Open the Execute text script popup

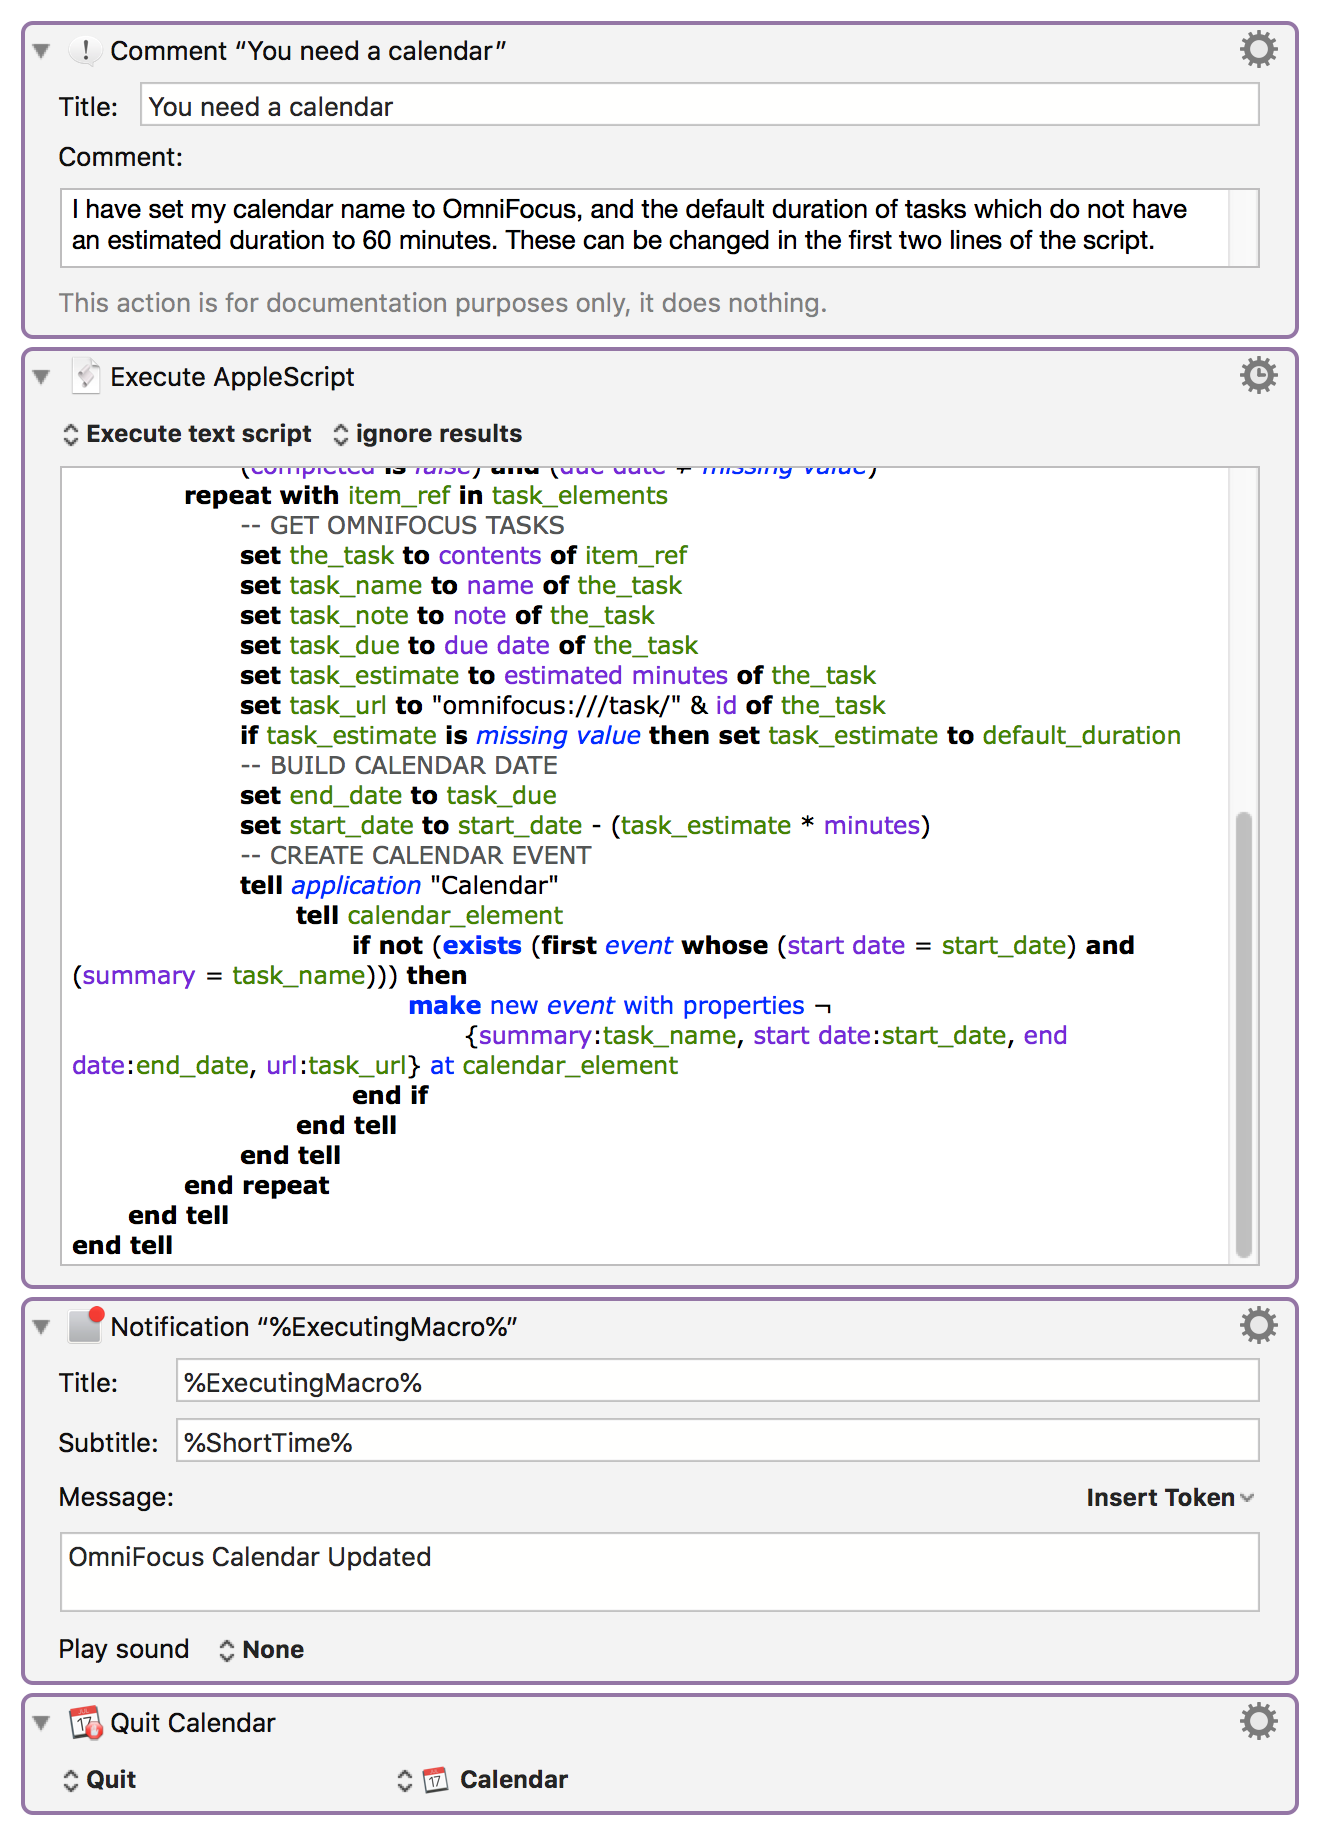click(x=187, y=434)
